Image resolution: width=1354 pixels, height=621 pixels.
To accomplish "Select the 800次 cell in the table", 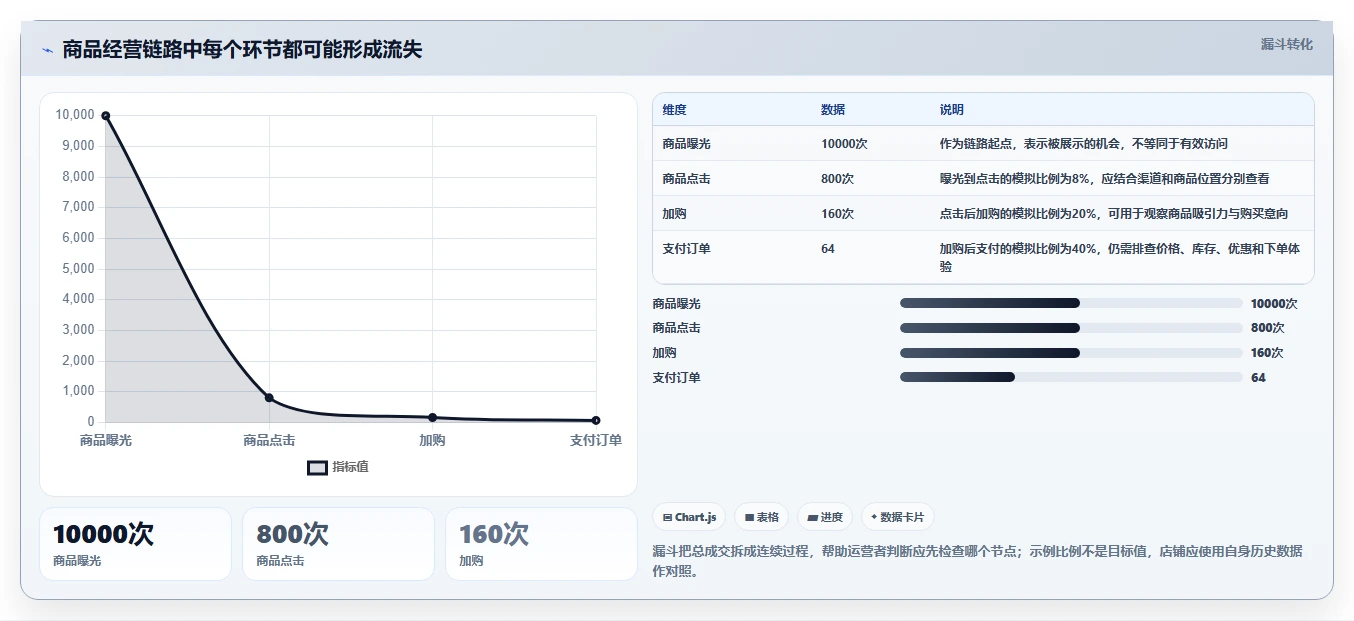I will coord(837,179).
